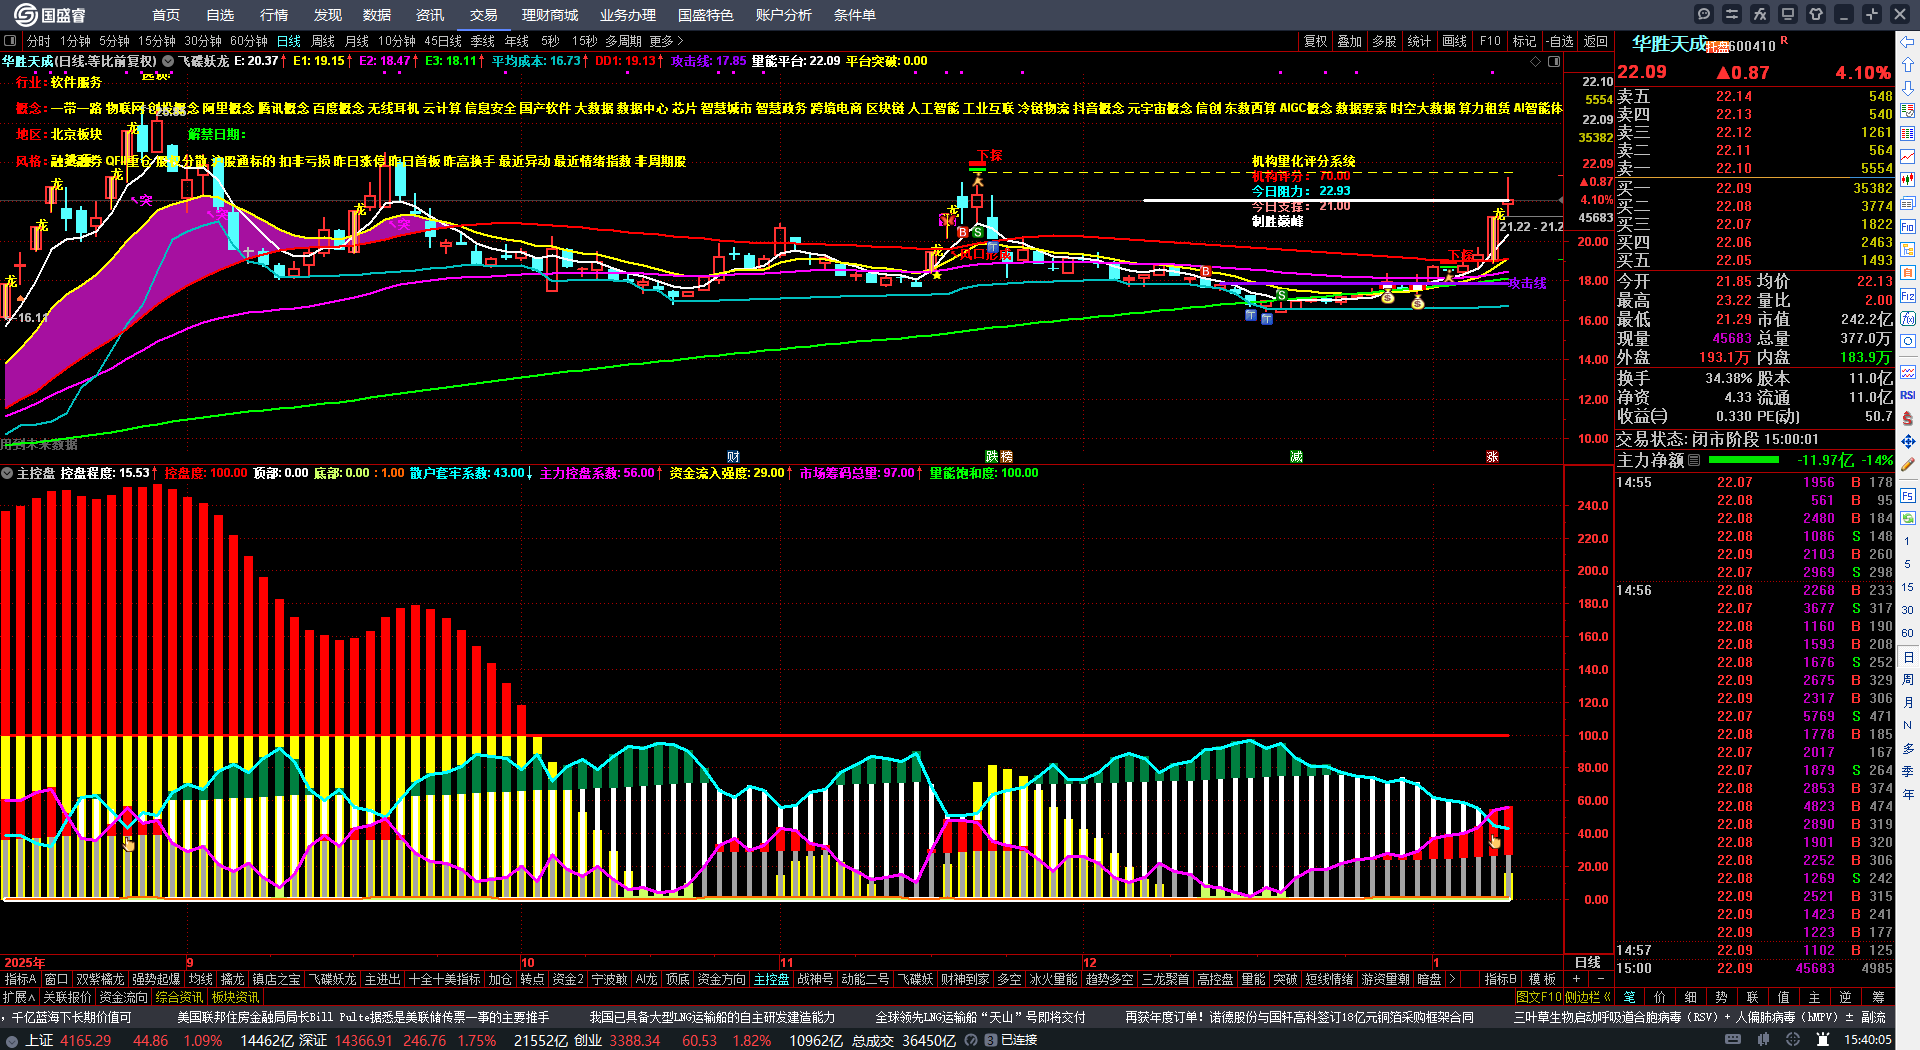1920x1050 pixels.
Task: Click the list icon beside 主力净额
Action: (x=1694, y=461)
